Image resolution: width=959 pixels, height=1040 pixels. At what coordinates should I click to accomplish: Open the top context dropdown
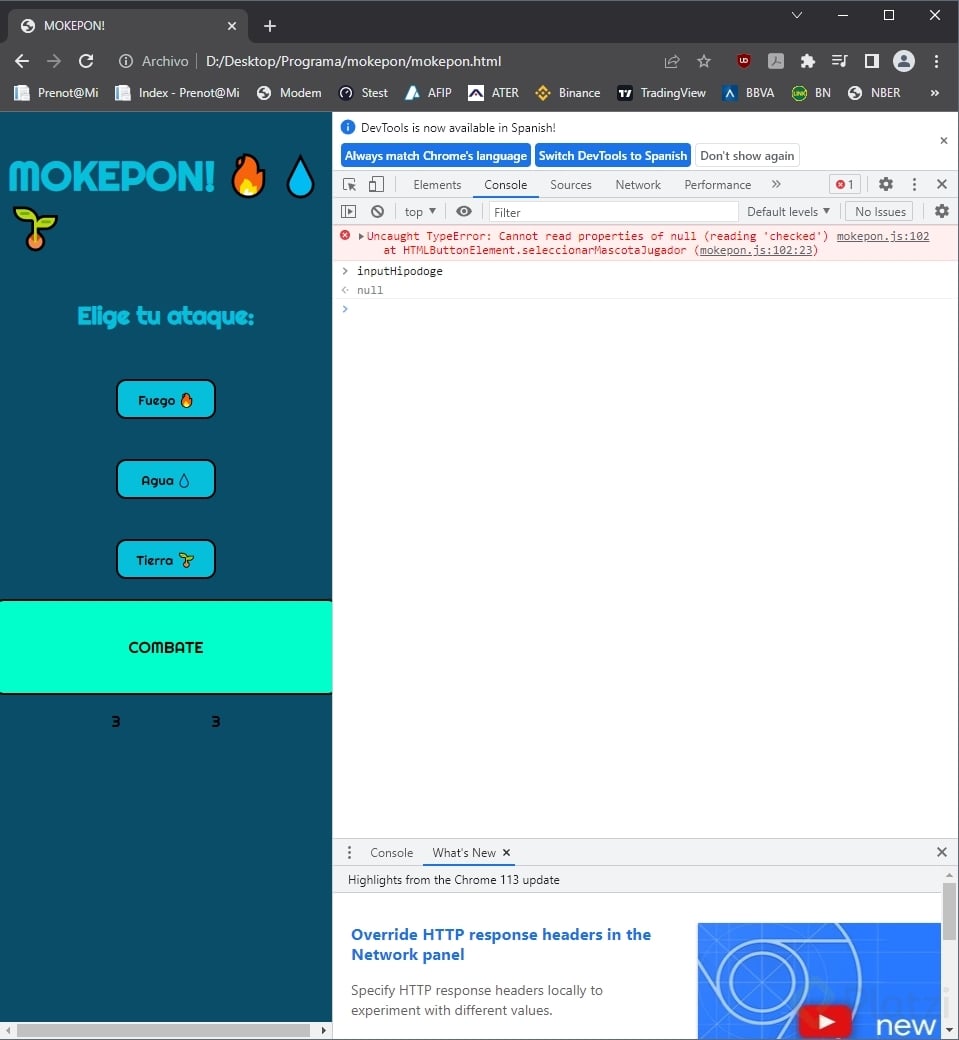click(420, 212)
